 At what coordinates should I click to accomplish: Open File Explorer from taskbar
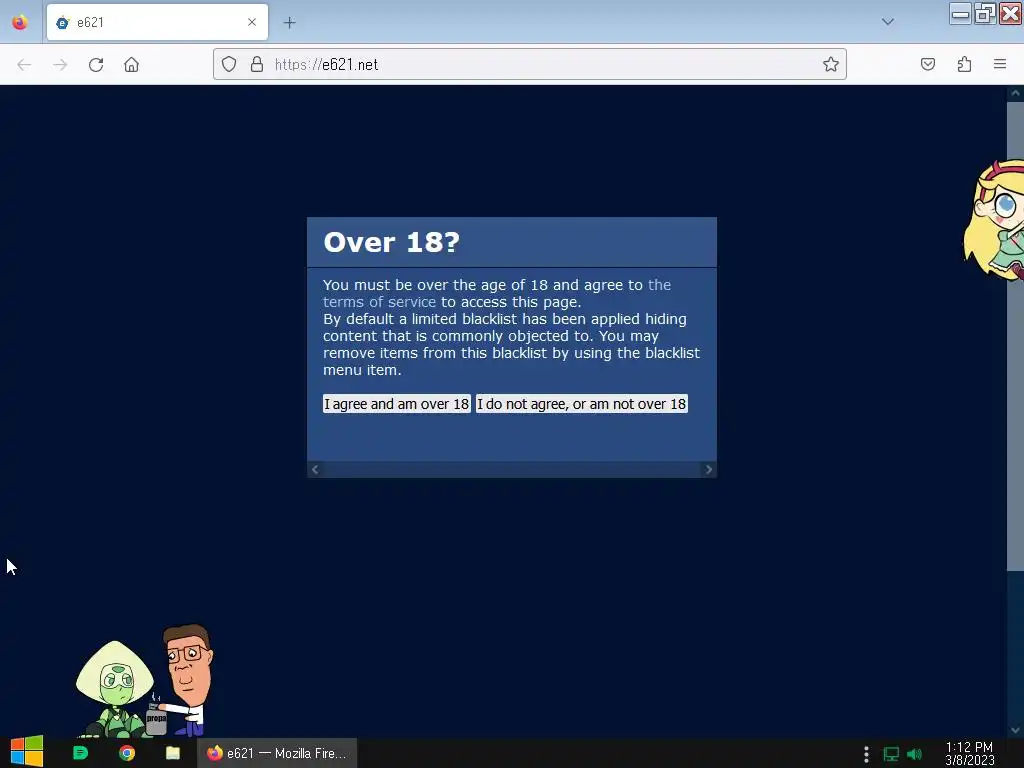[x=172, y=753]
